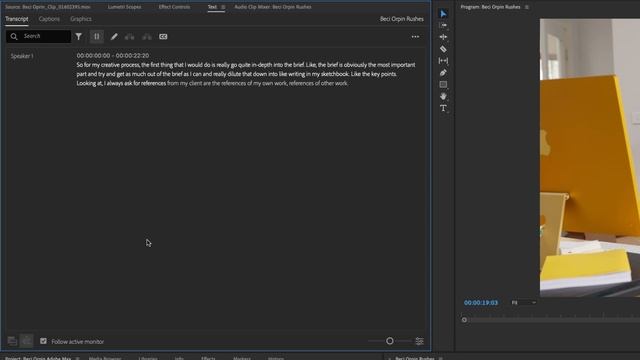This screenshot has height=360, width=640.
Task: Toggle the show pauses button
Action: [97, 37]
